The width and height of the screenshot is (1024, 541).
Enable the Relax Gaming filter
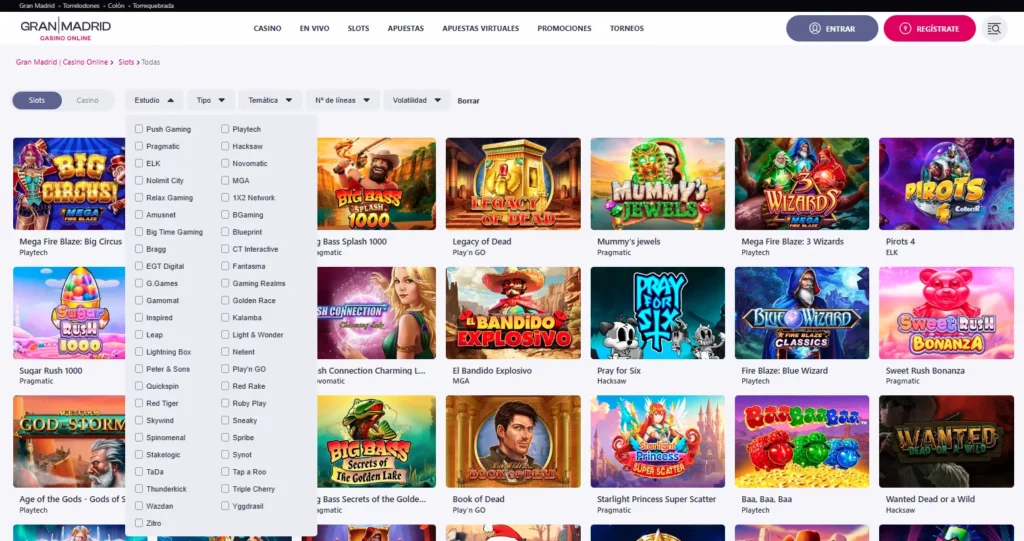pyautogui.click(x=138, y=197)
